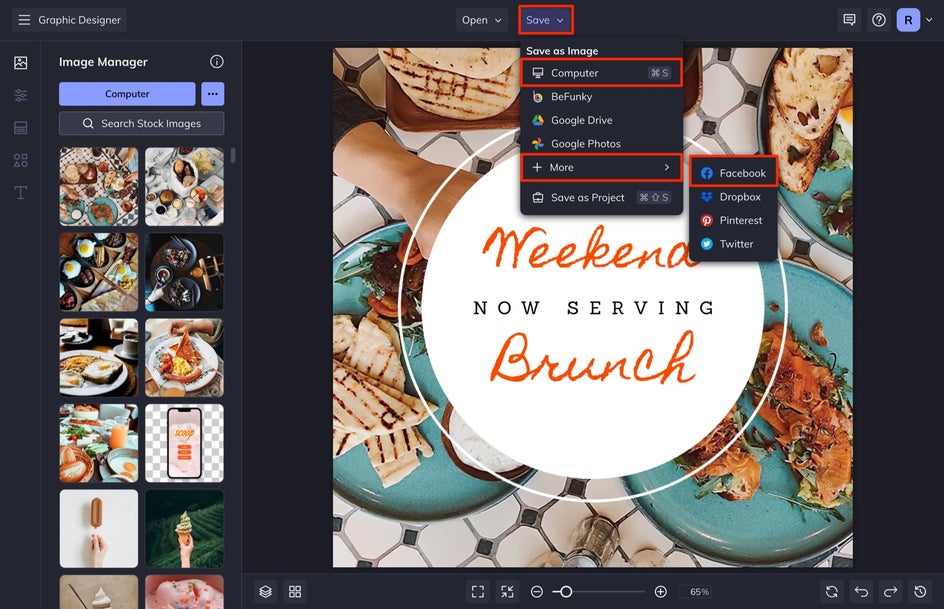Viewport: 944px width, 609px height.
Task: Open feedback chat icon
Action: (x=849, y=20)
